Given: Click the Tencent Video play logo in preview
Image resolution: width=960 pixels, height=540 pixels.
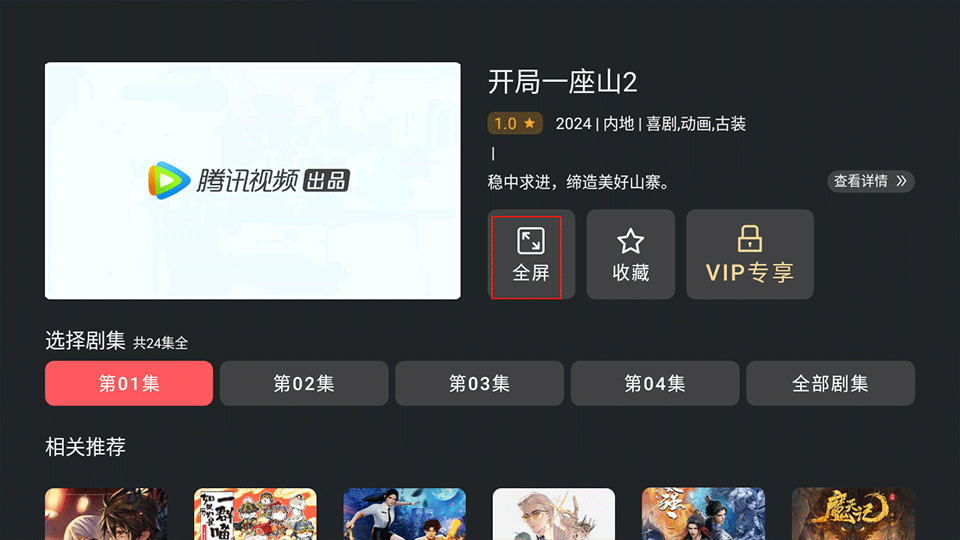Looking at the screenshot, I should tap(169, 181).
